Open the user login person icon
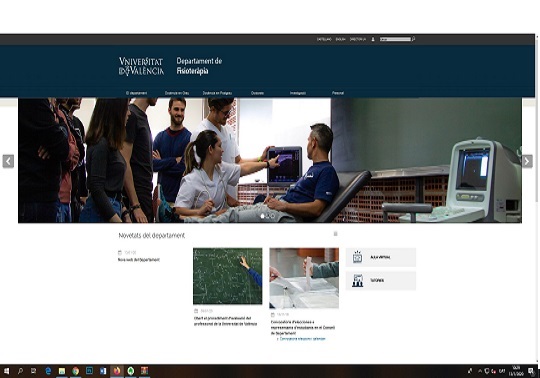This screenshot has width=540, height=378. point(373,39)
